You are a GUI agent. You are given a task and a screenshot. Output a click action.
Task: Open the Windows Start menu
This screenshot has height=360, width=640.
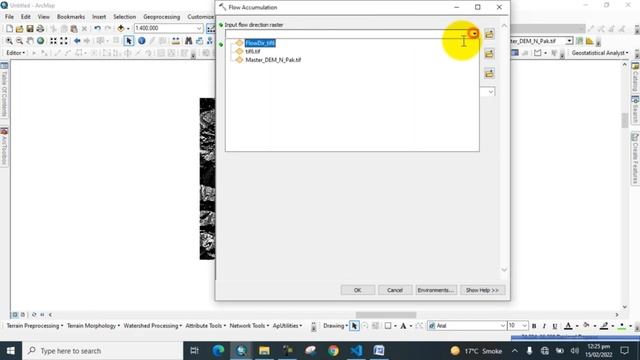[x=11, y=351]
